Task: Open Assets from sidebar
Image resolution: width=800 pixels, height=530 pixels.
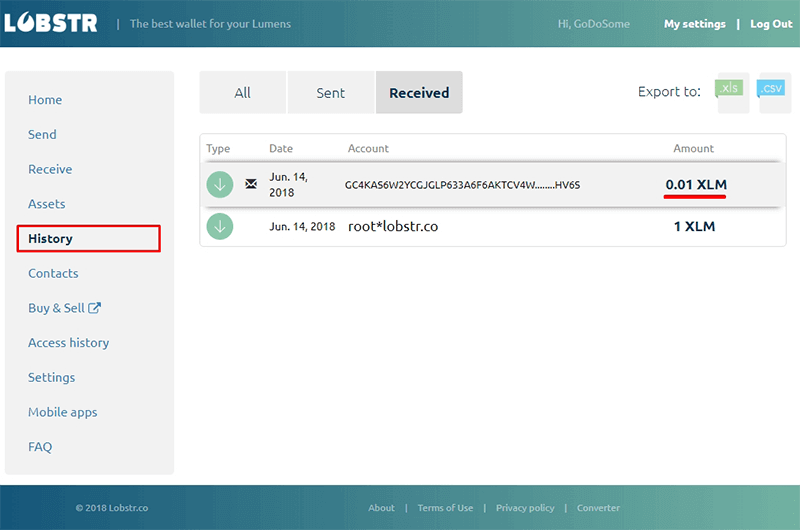Action: coord(46,204)
